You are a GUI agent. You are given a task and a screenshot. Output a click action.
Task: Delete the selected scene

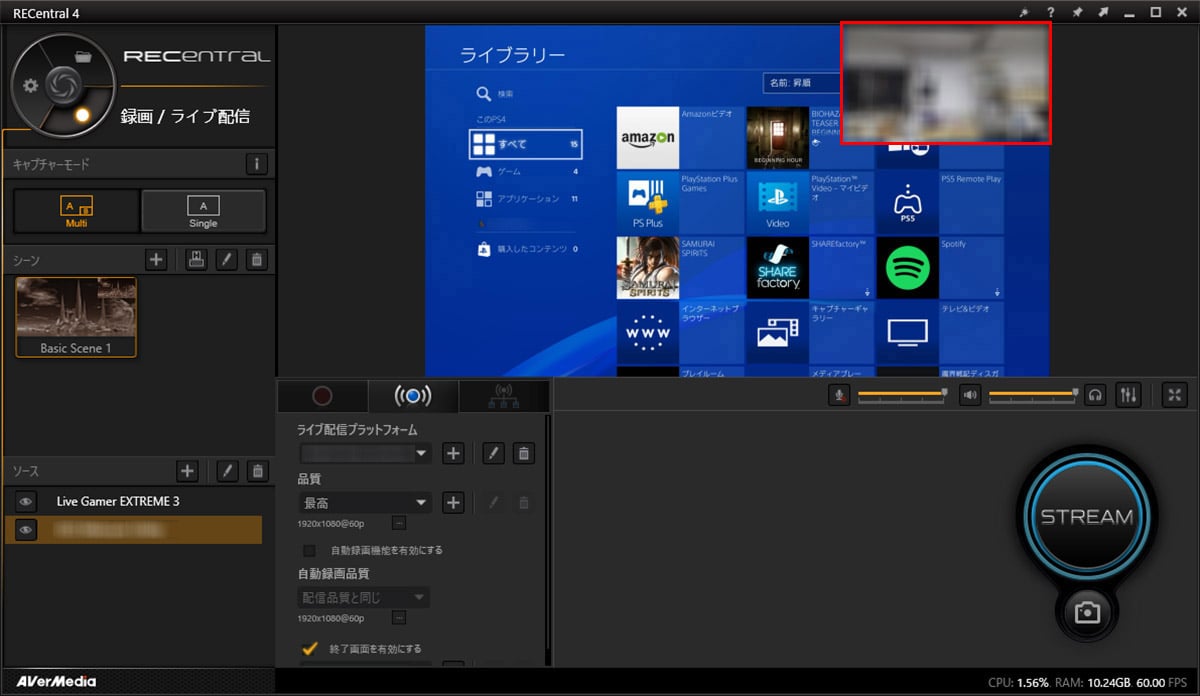coord(257,260)
